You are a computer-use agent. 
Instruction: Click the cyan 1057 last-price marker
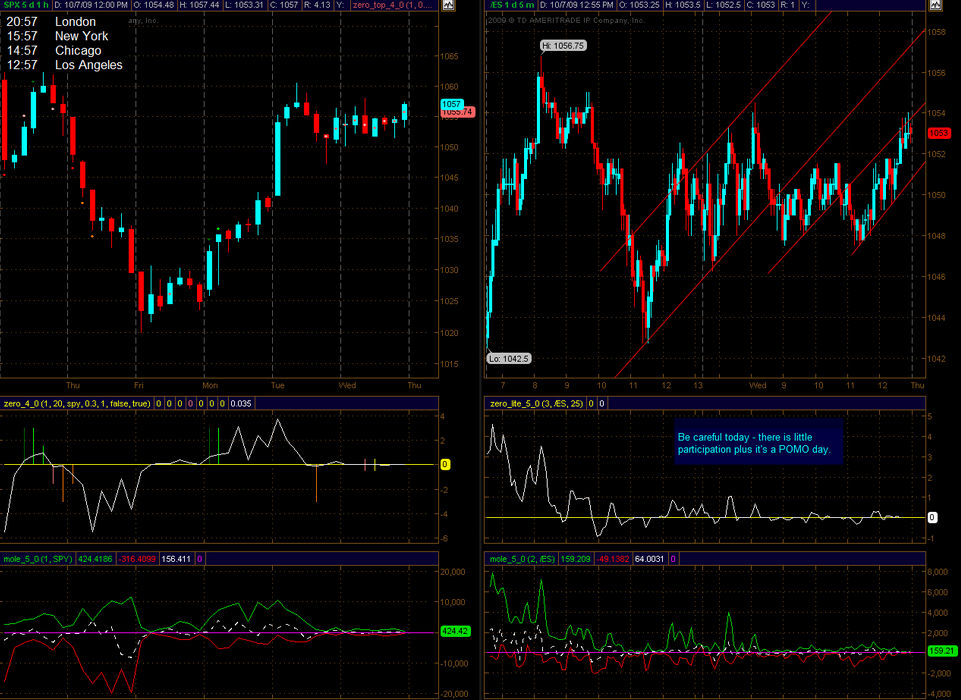[x=450, y=104]
